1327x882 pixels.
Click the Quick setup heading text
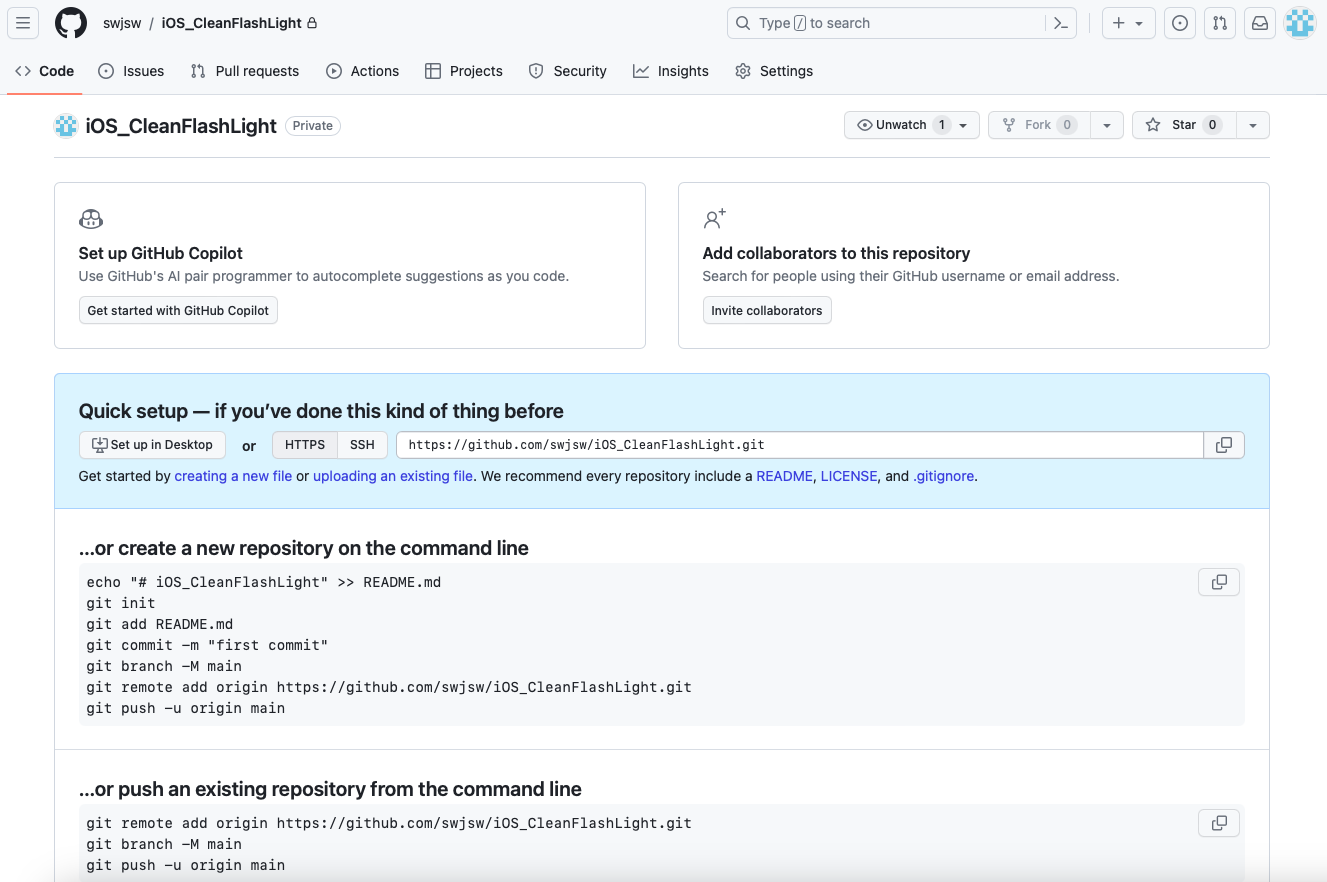321,411
